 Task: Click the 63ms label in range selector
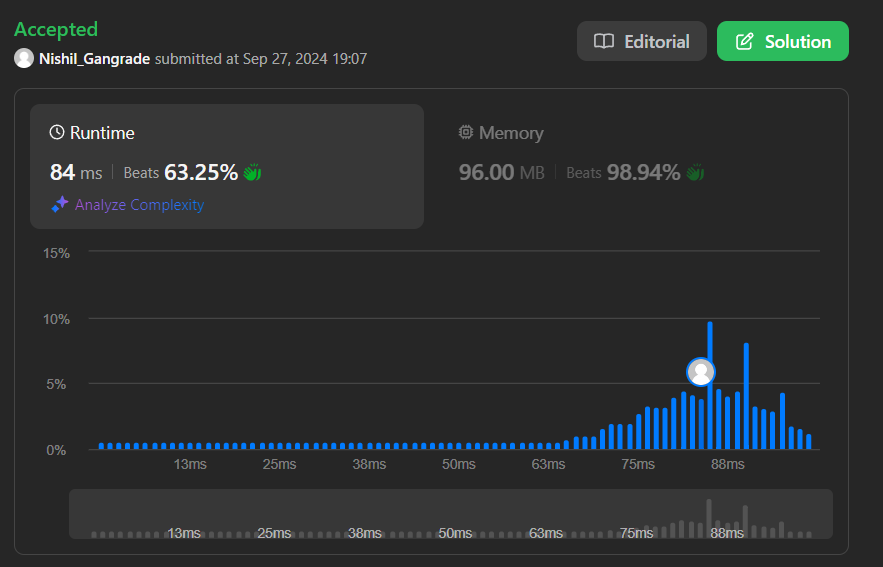point(546,533)
